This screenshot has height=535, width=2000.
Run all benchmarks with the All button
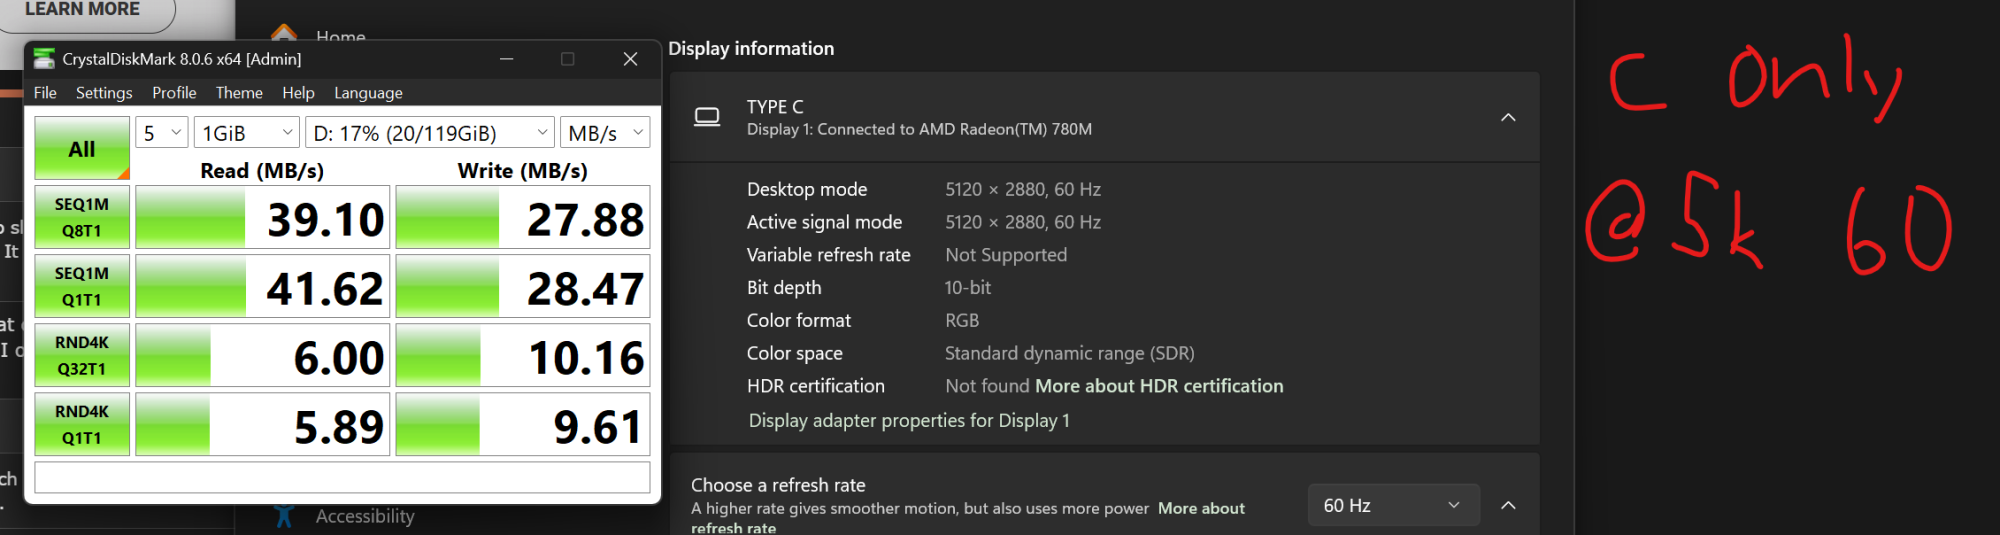(x=82, y=148)
